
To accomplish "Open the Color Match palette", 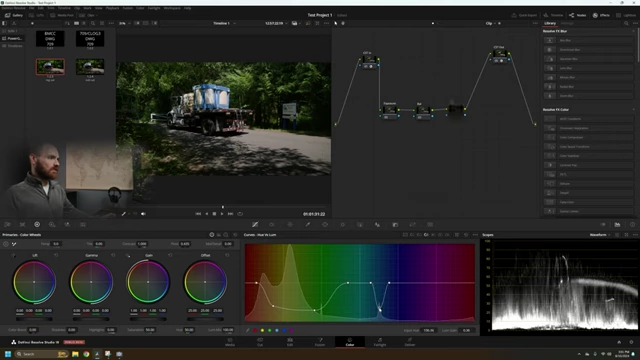I will click(x=22, y=224).
